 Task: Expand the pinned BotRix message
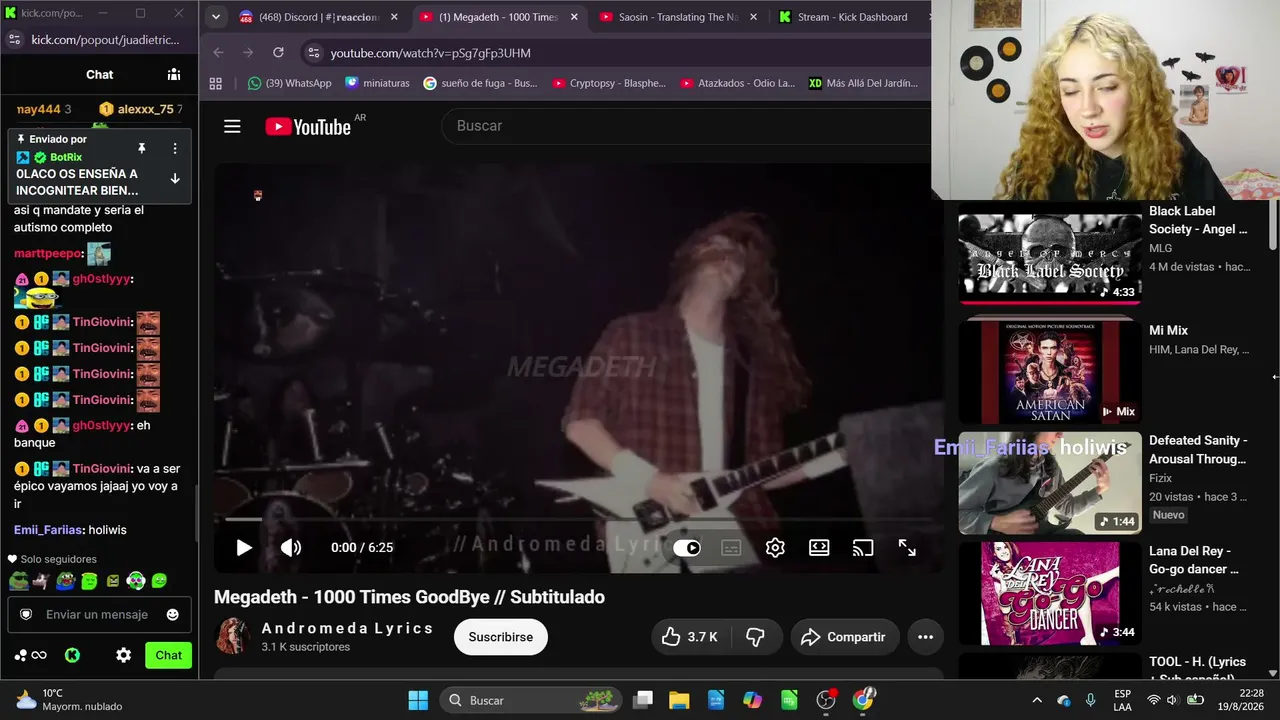[x=175, y=179]
